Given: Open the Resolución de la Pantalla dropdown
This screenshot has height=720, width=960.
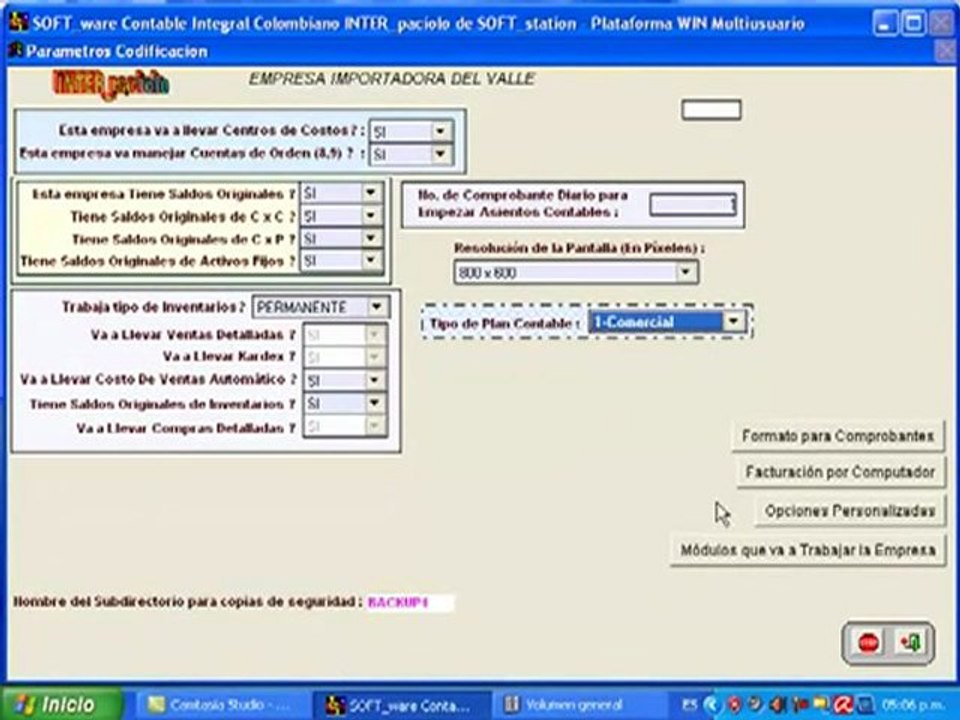Looking at the screenshot, I should [684, 272].
